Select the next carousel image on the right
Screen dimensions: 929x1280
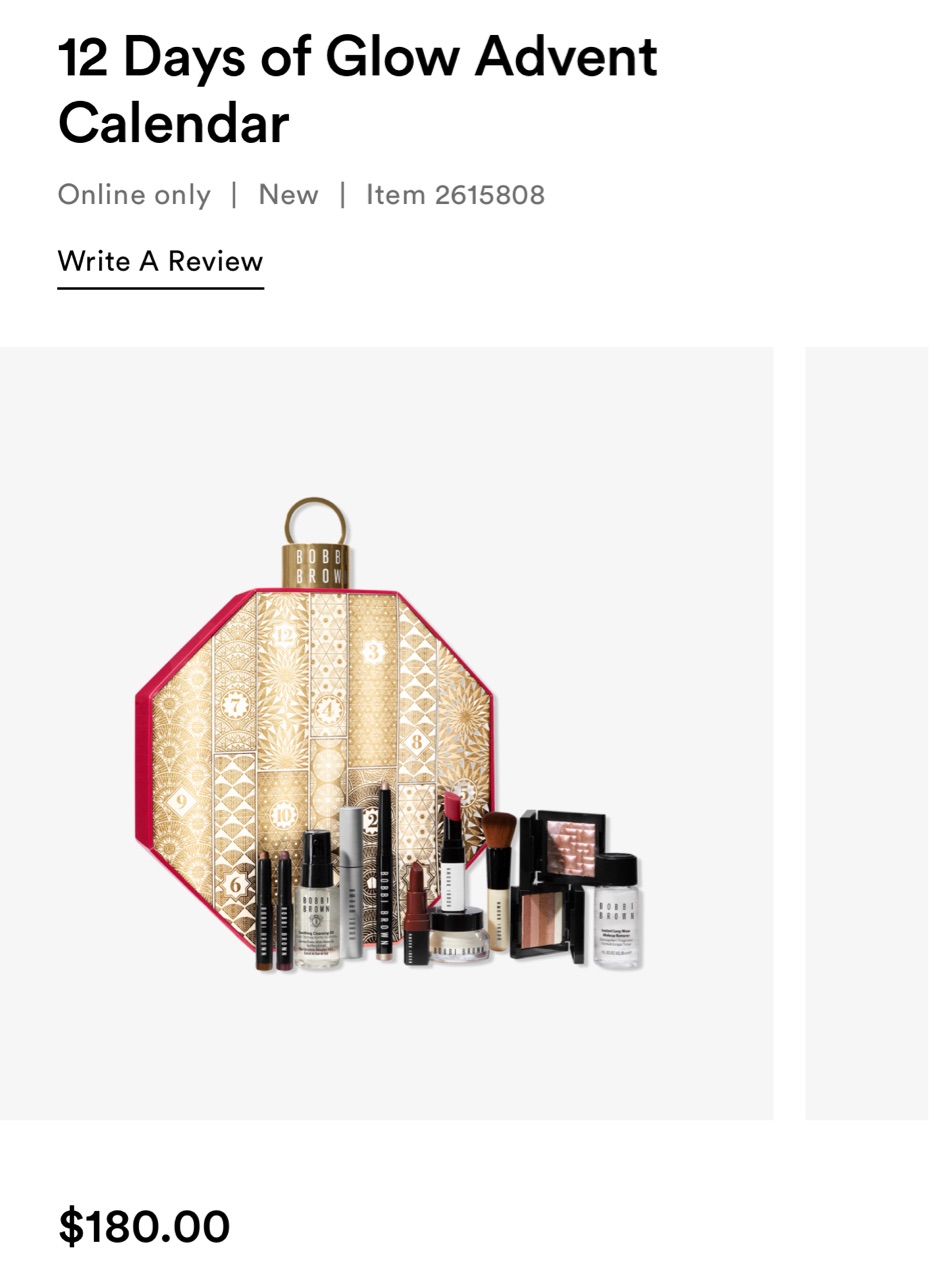pyautogui.click(x=866, y=733)
